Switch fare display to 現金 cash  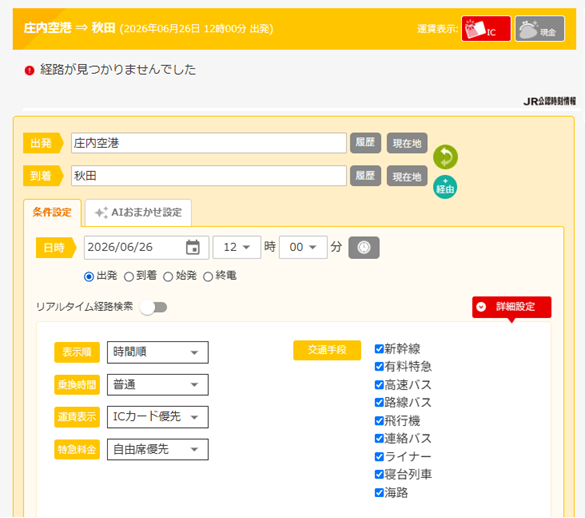(539, 29)
